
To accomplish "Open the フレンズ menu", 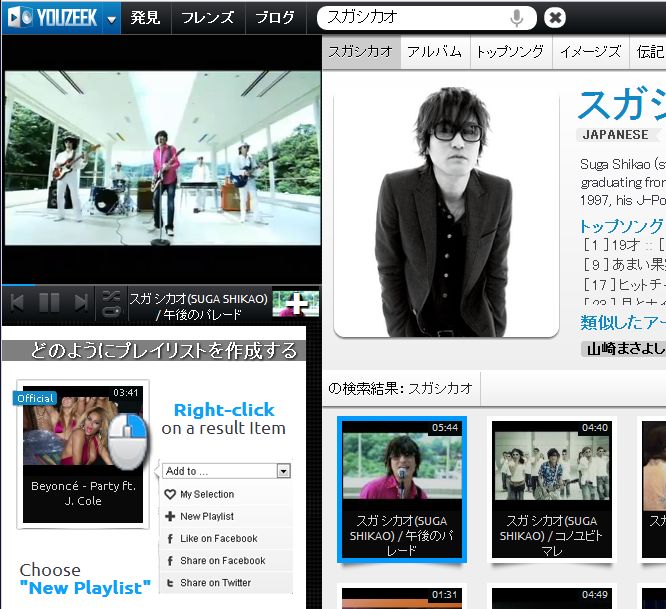I will point(208,18).
